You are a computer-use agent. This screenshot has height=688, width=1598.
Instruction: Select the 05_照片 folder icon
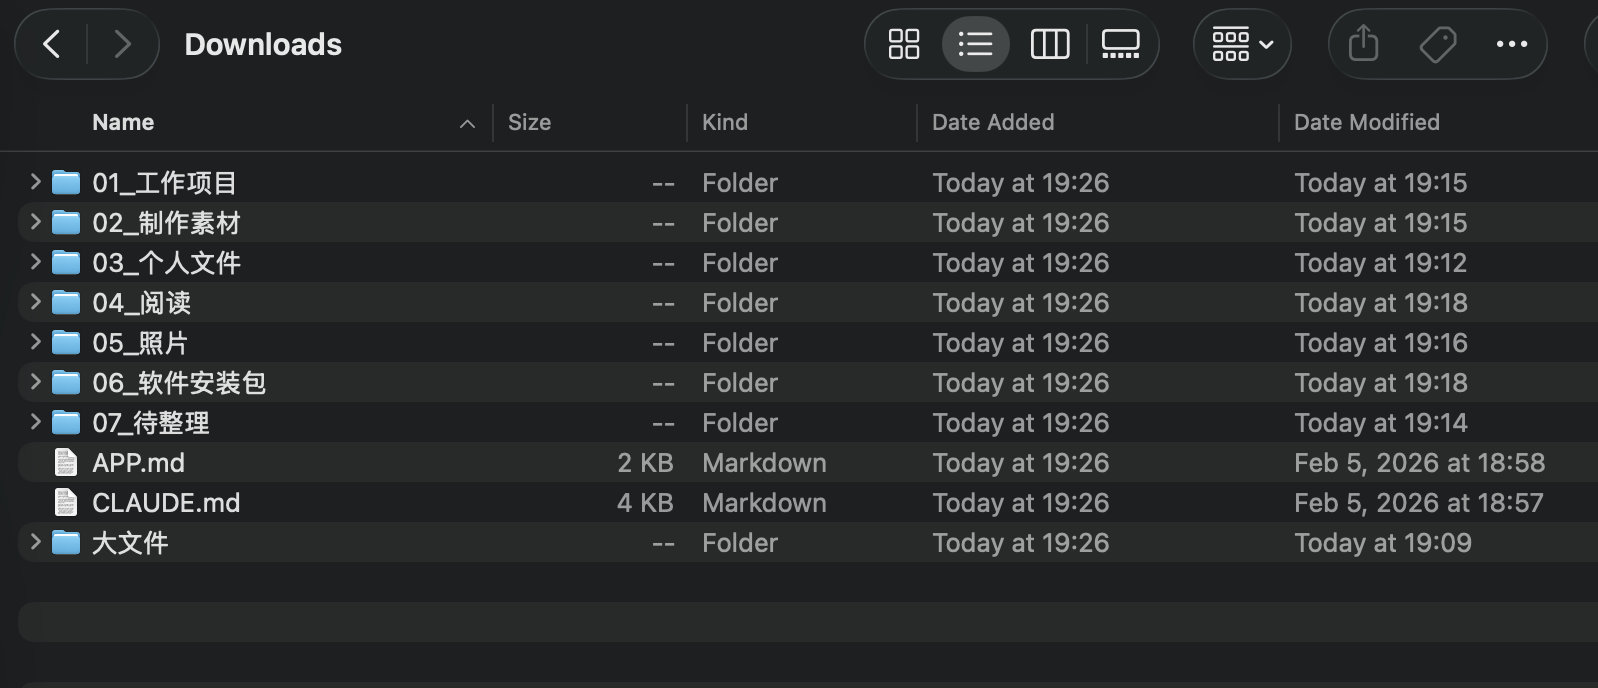[66, 342]
